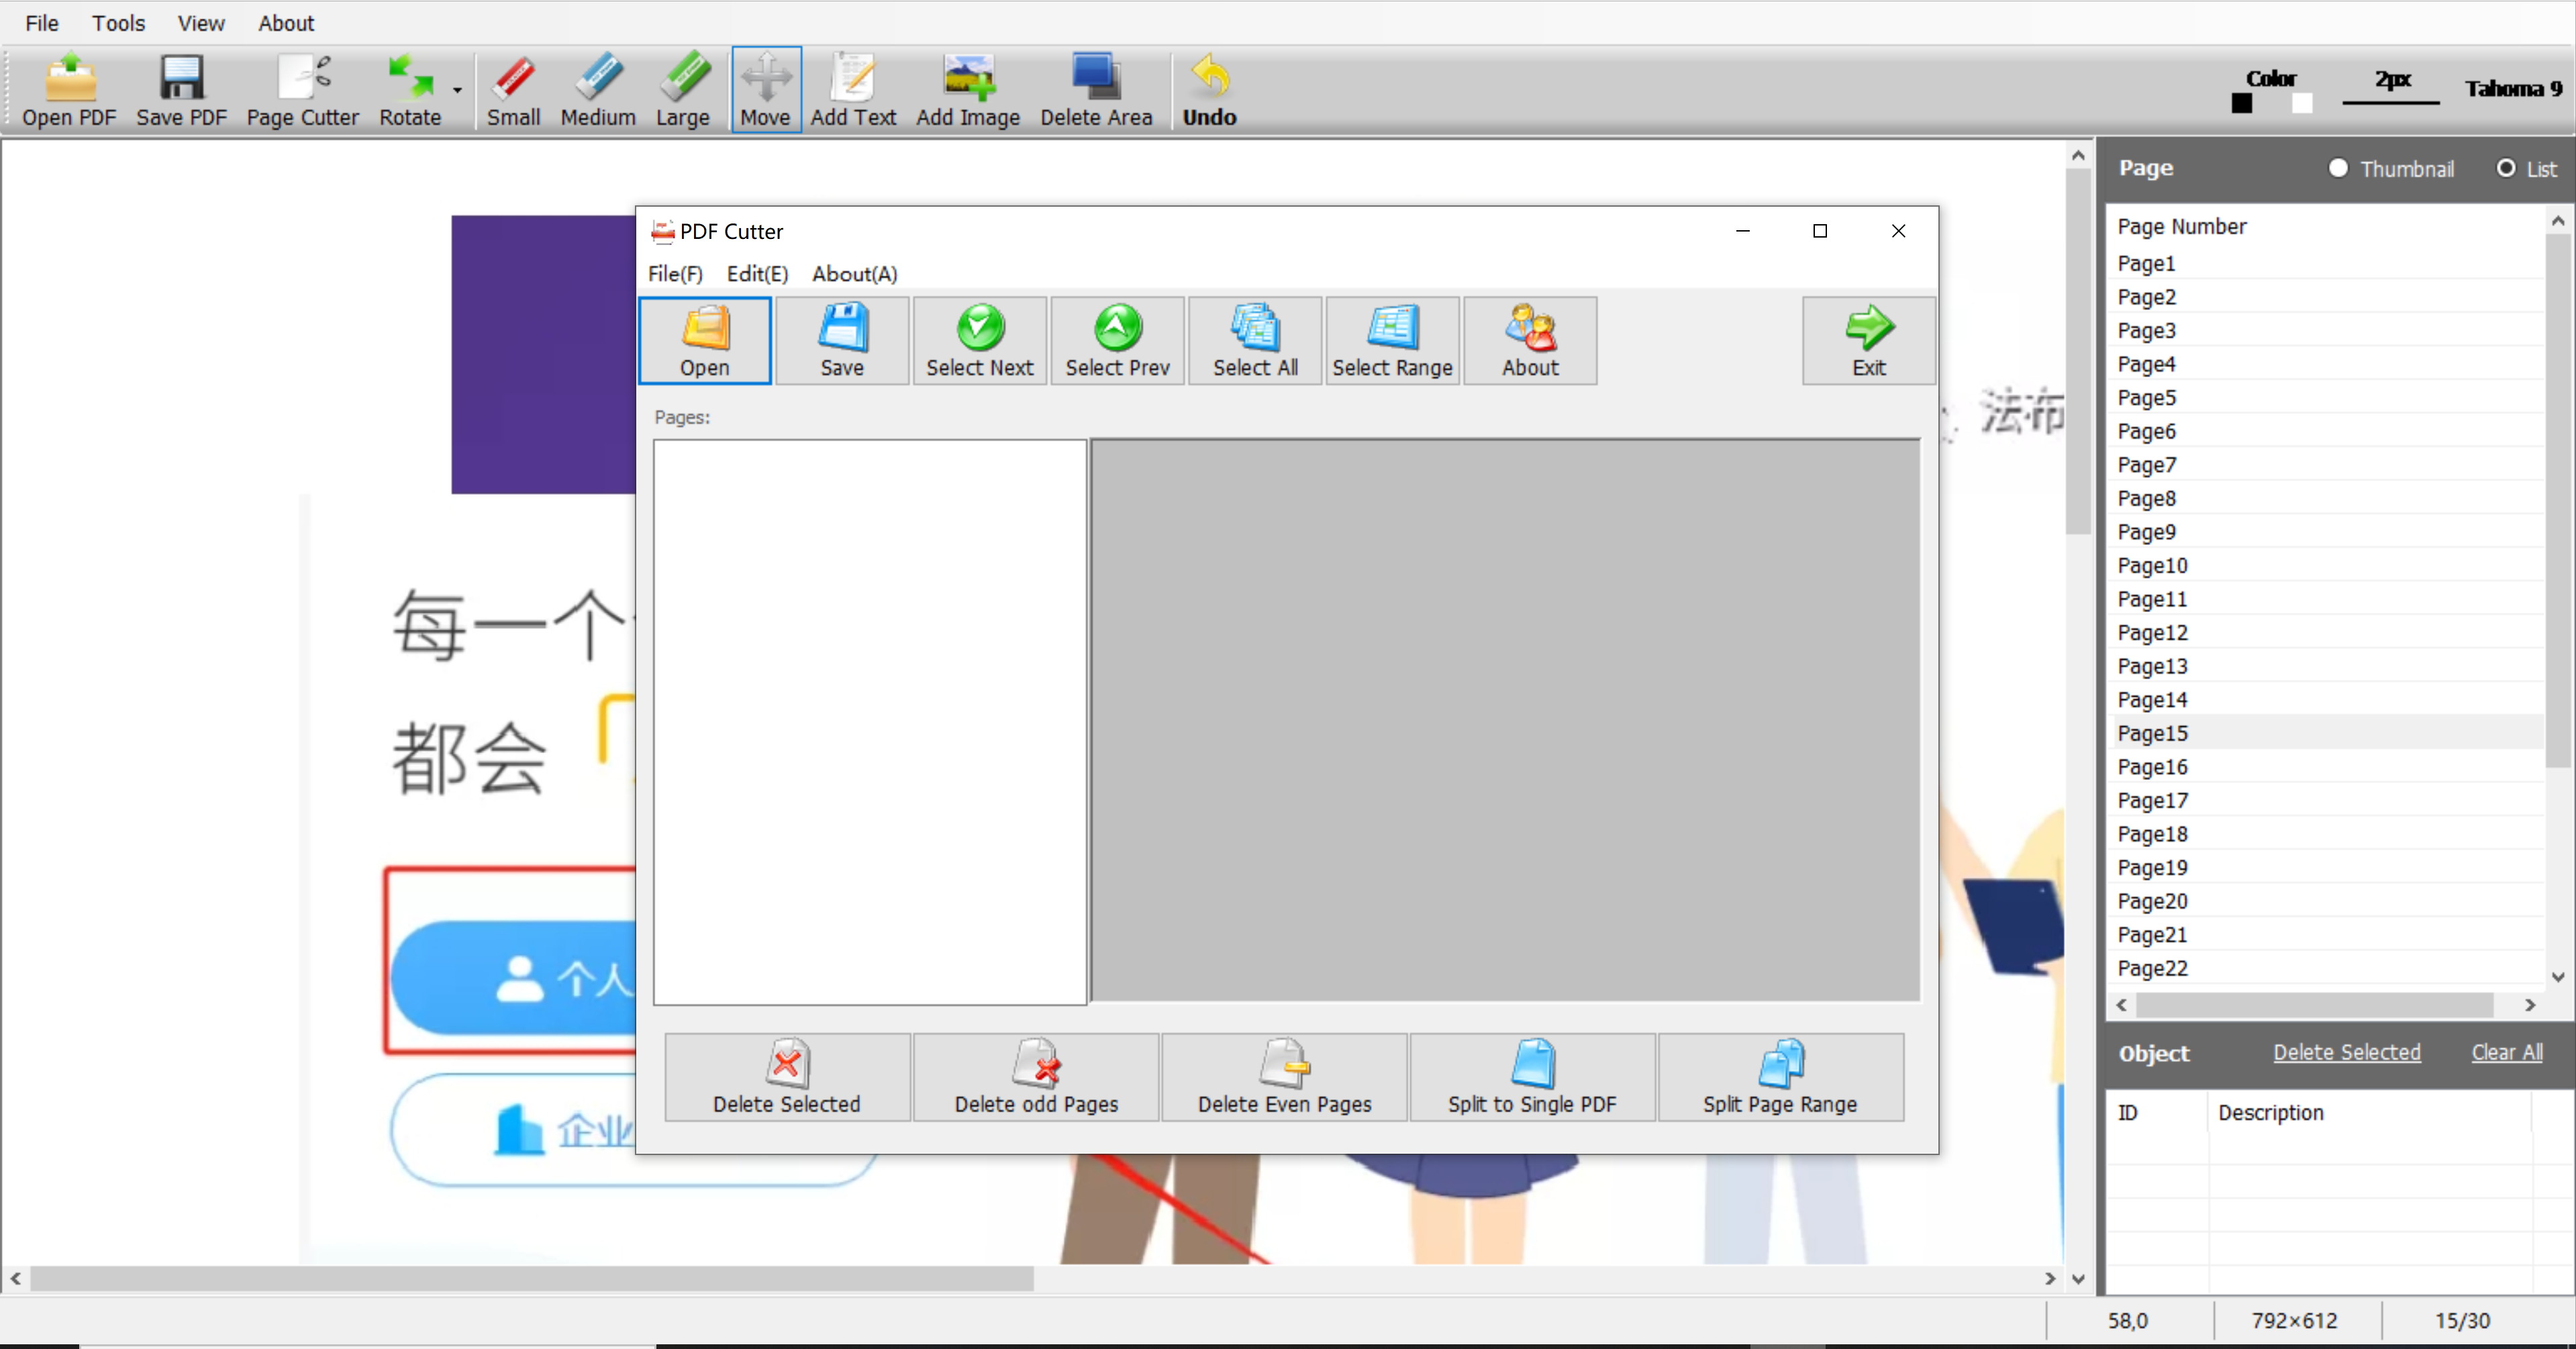Click Delete odd Pages button
This screenshot has height=1349, width=2576.
point(1036,1077)
